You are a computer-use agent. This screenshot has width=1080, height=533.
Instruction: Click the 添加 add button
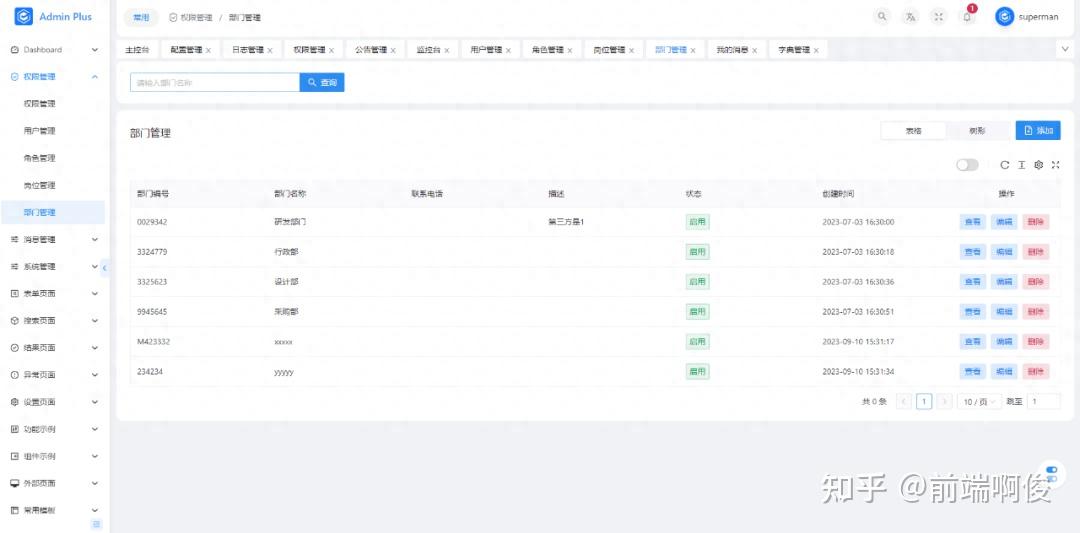click(x=1038, y=130)
